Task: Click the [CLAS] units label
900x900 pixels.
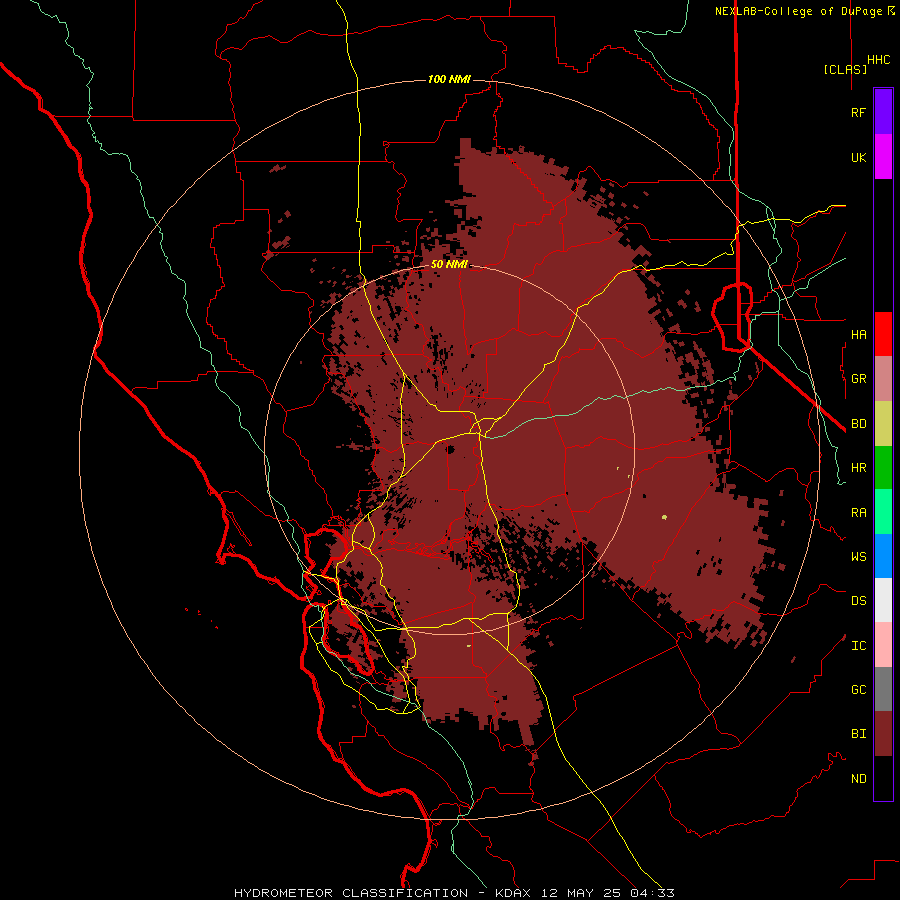Action: 845,69
